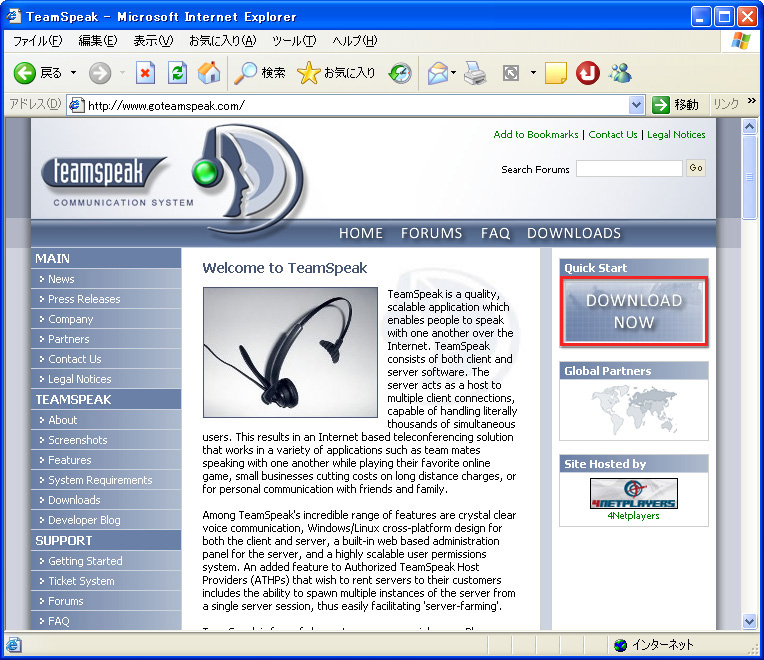Screen dimensions: 764x660
Task: Click the page icon in the status bar
Action: tap(13, 645)
